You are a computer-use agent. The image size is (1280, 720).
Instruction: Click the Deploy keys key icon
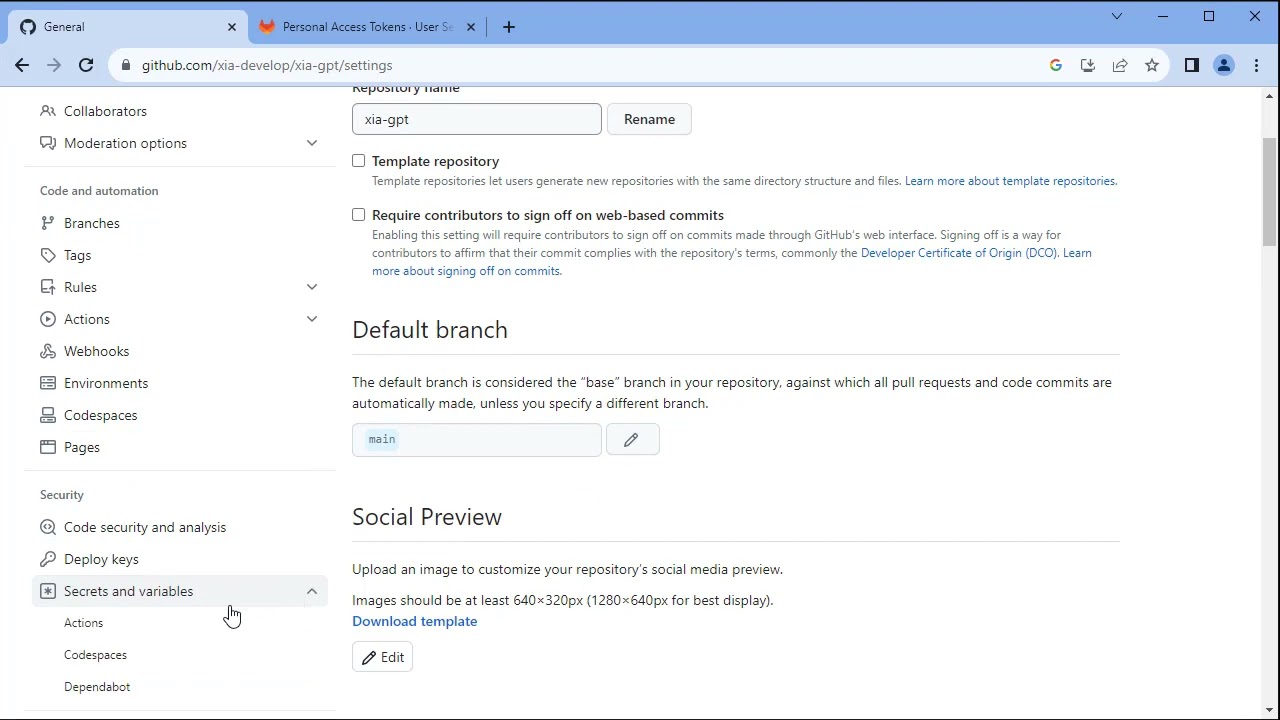(48, 559)
